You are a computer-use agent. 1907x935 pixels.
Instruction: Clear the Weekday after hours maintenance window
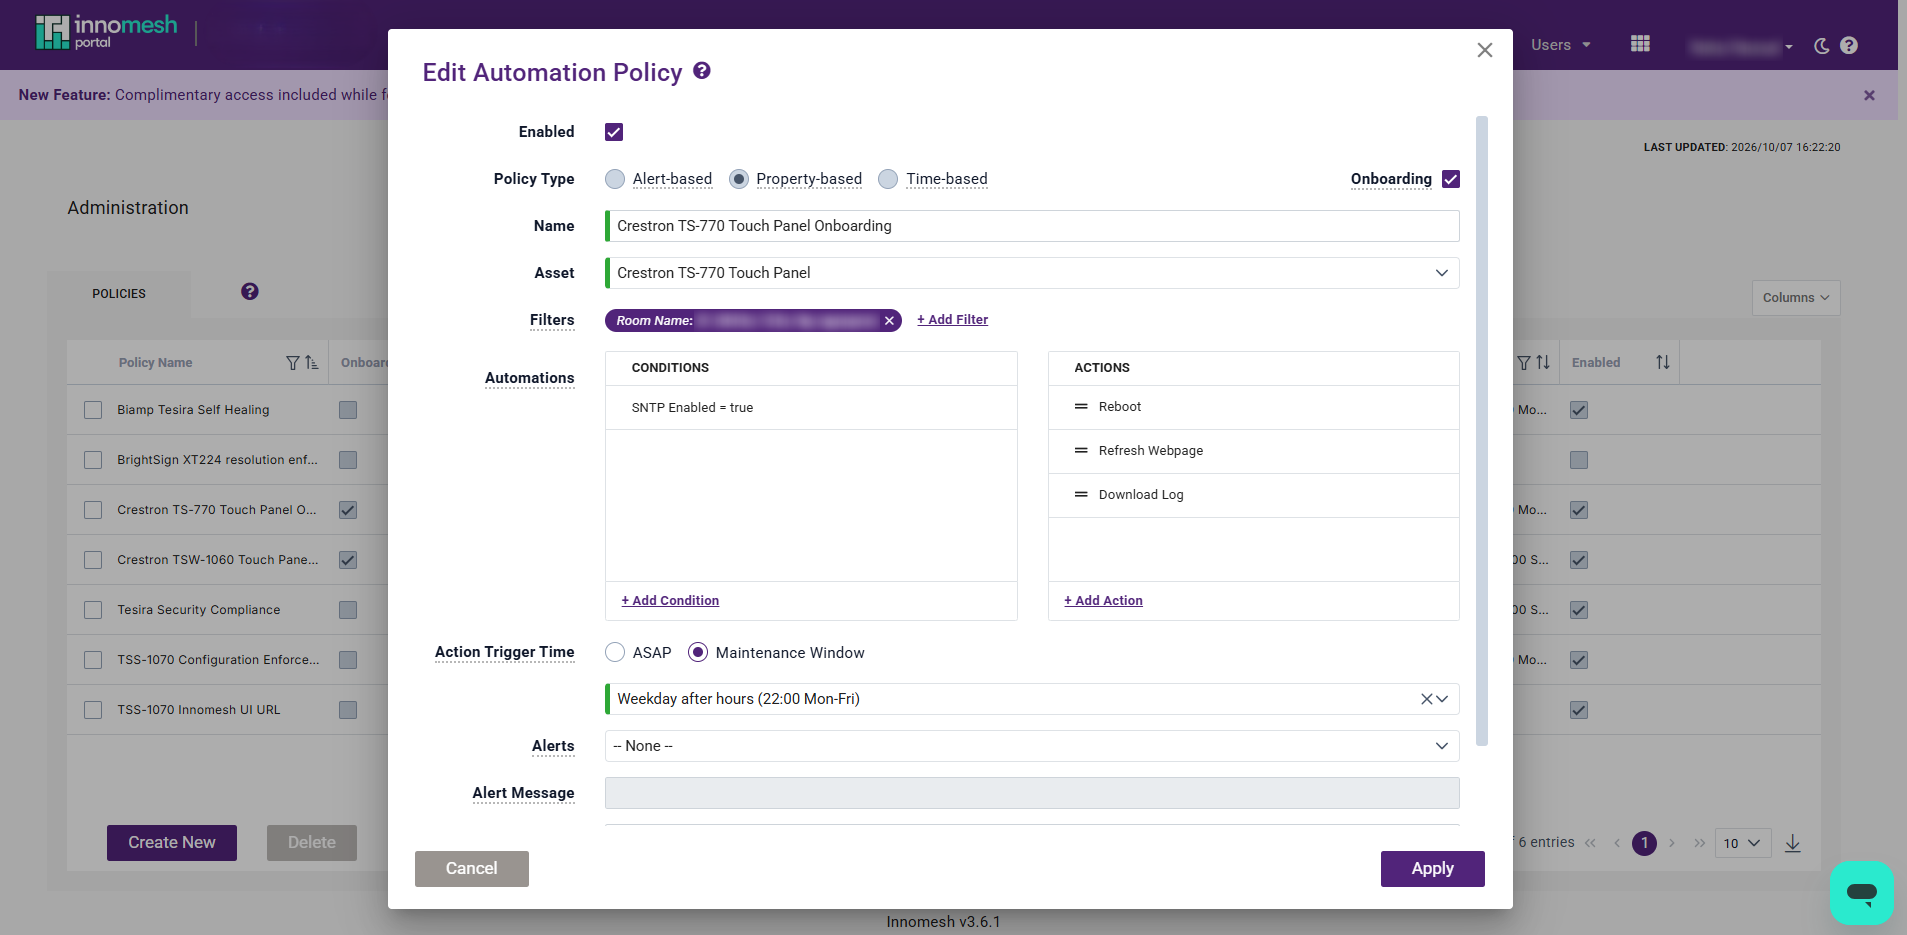tap(1426, 699)
